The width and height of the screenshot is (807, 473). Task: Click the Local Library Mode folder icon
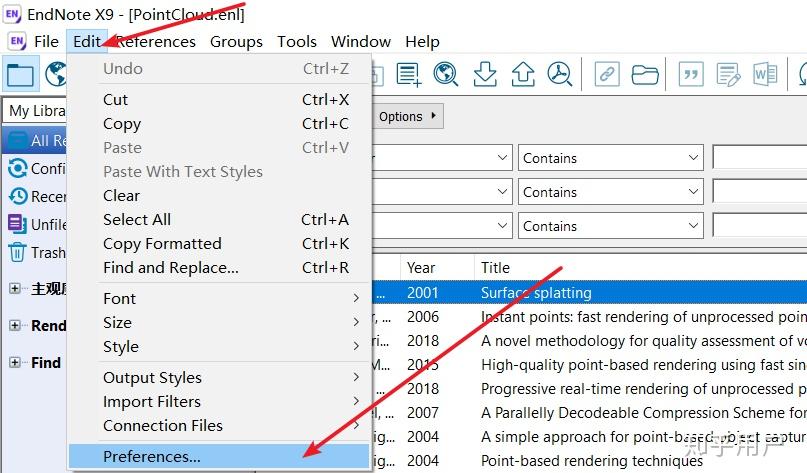(x=21, y=75)
